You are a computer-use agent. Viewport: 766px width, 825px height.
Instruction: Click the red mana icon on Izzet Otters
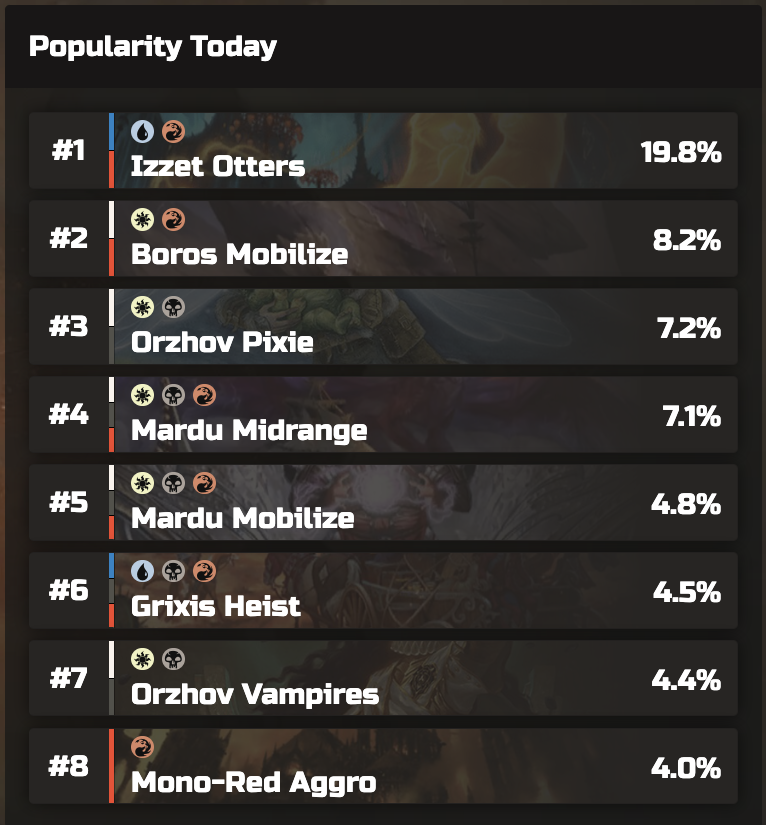coord(173,132)
